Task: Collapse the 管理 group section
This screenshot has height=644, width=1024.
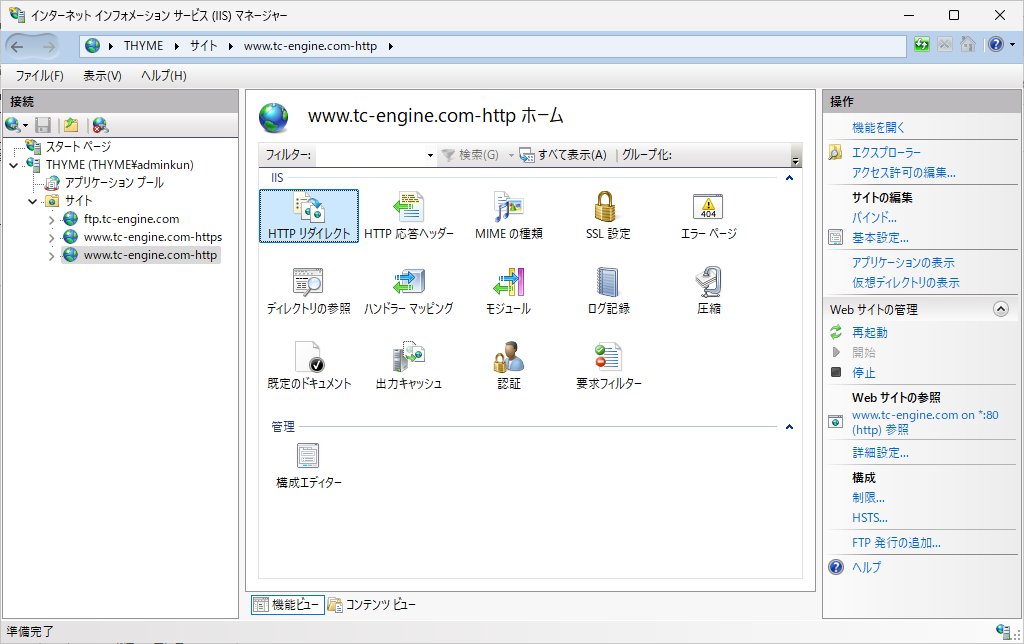Action: 789,427
